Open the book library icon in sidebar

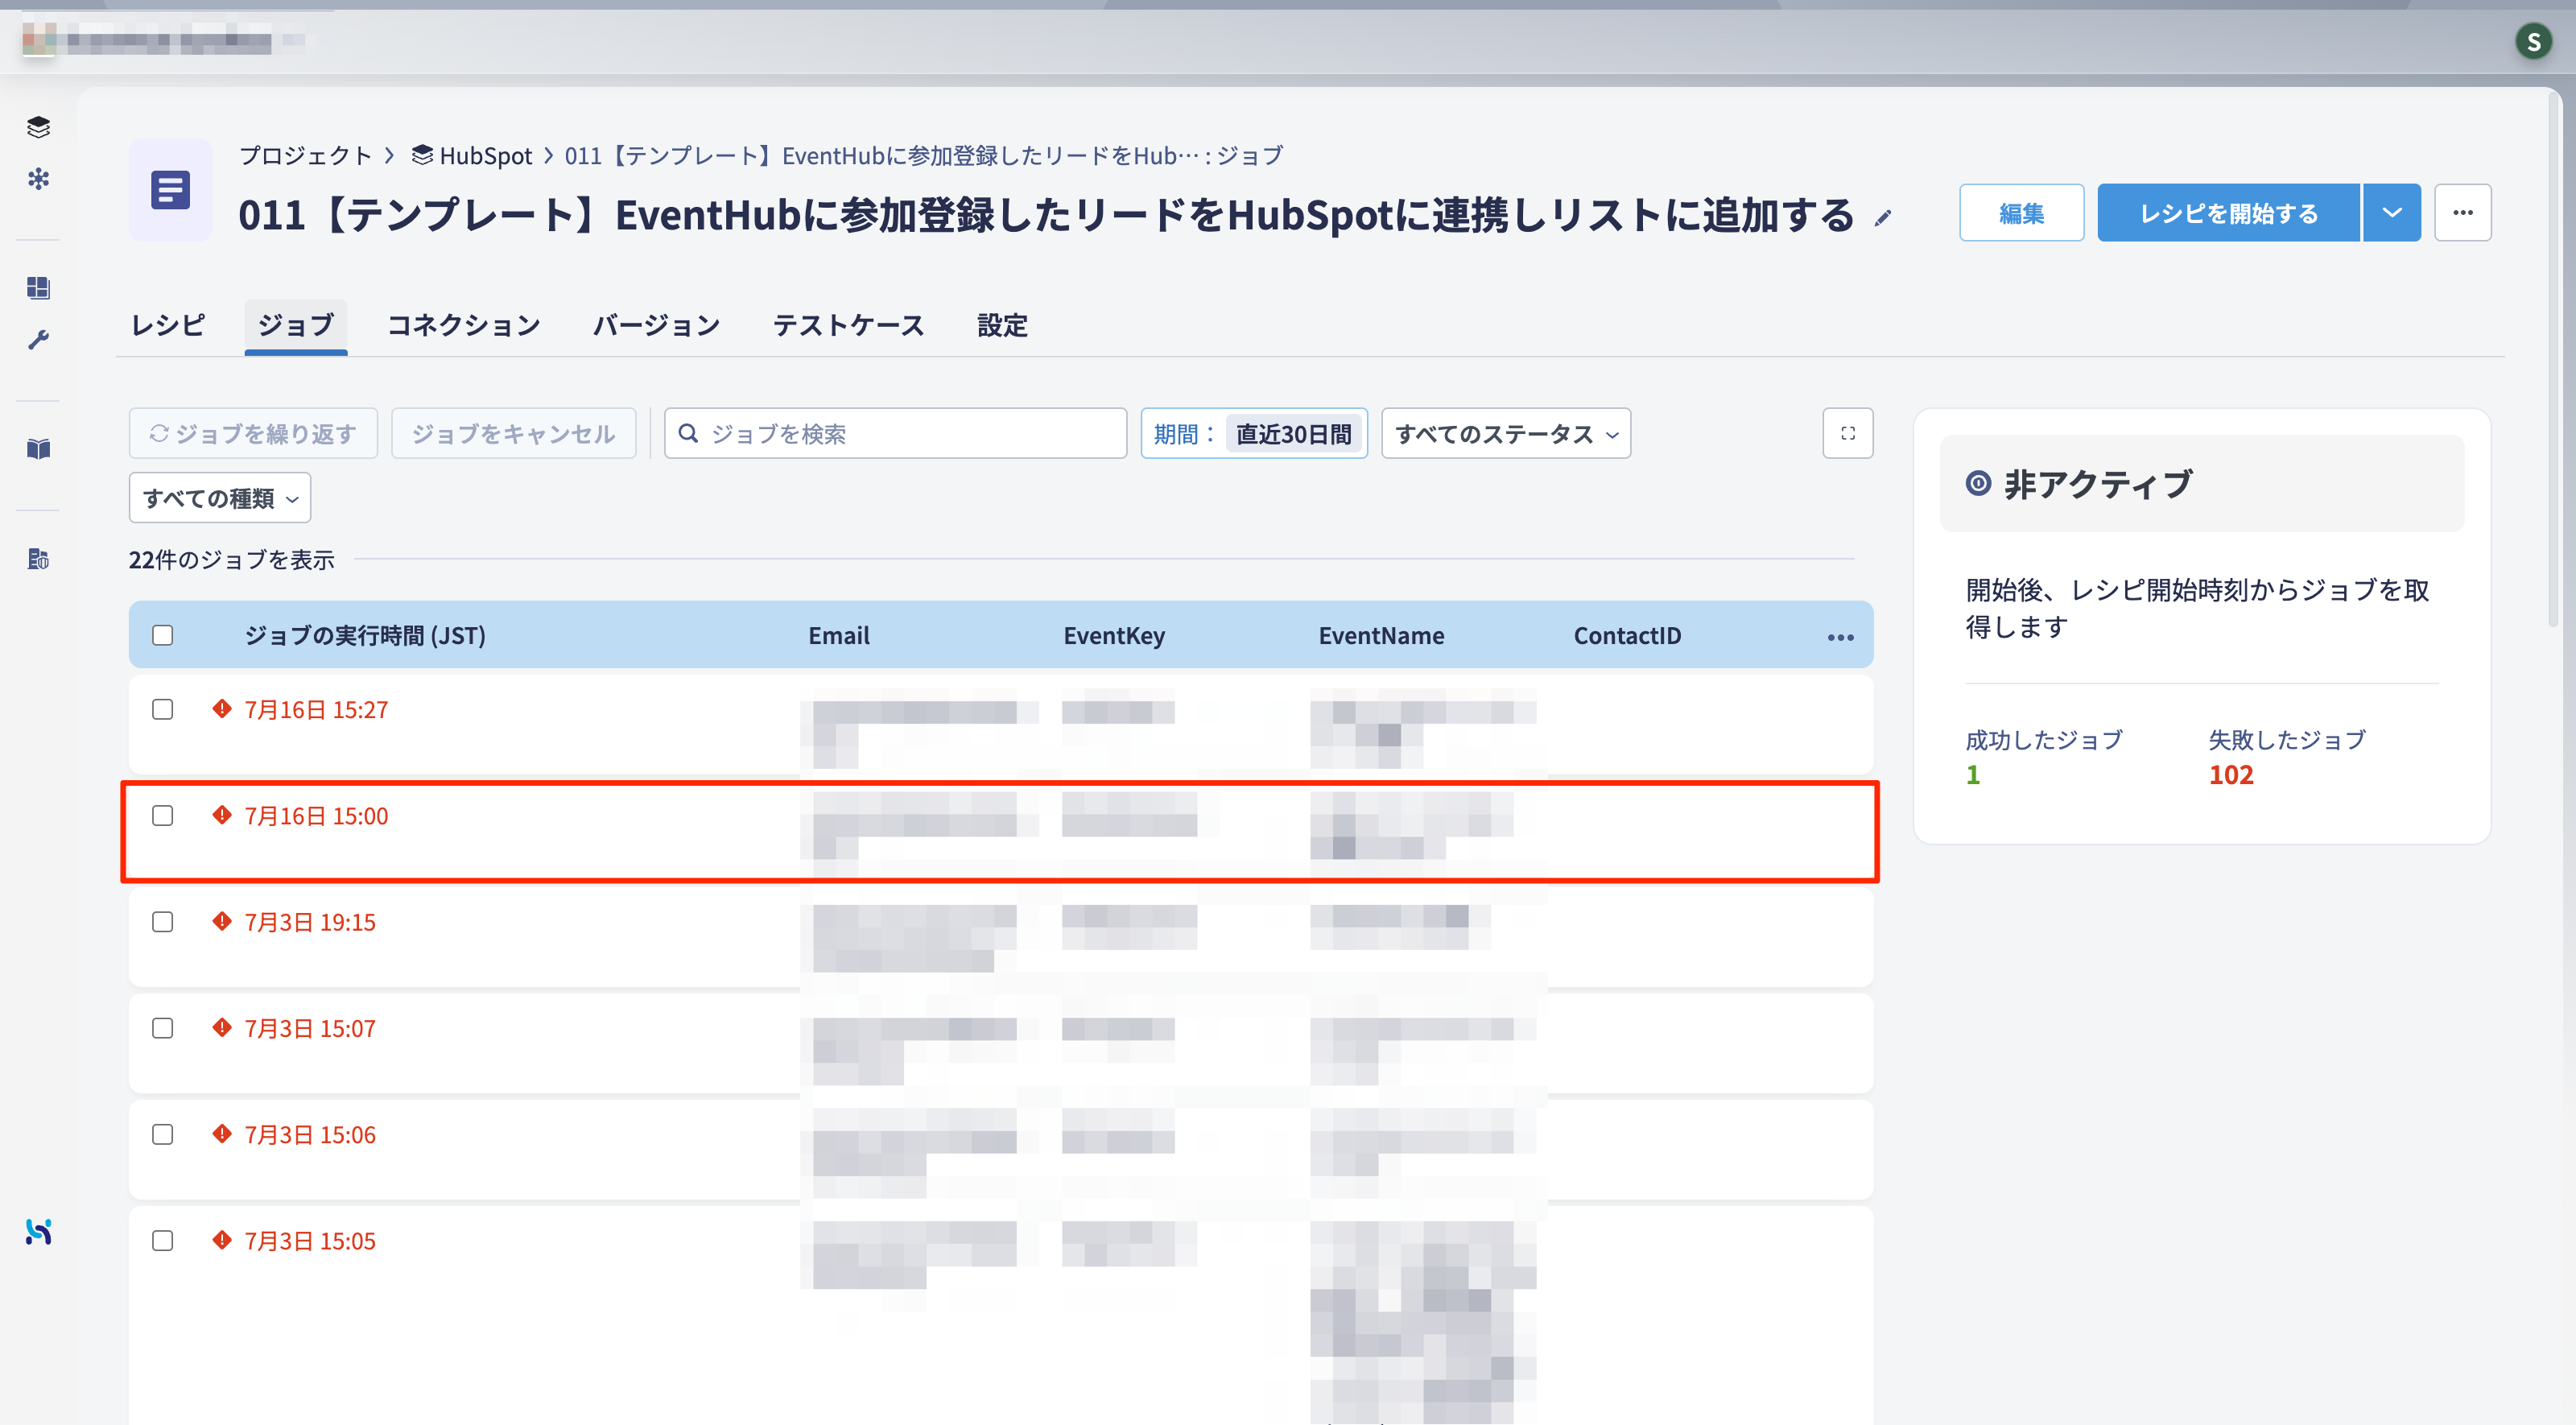(x=38, y=449)
